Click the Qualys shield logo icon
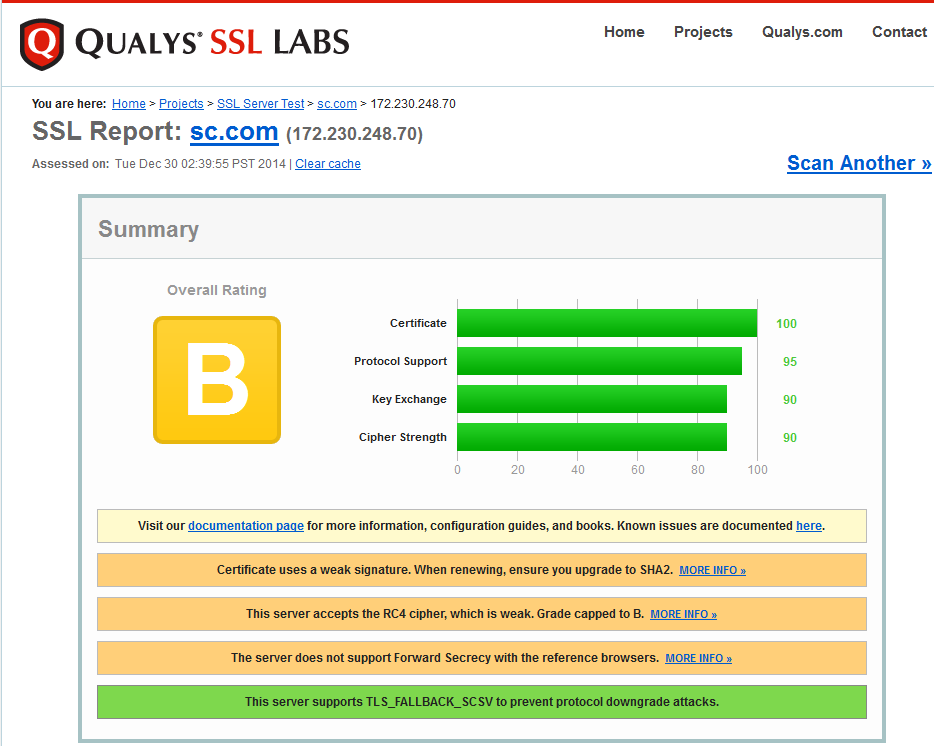 click(x=42, y=44)
